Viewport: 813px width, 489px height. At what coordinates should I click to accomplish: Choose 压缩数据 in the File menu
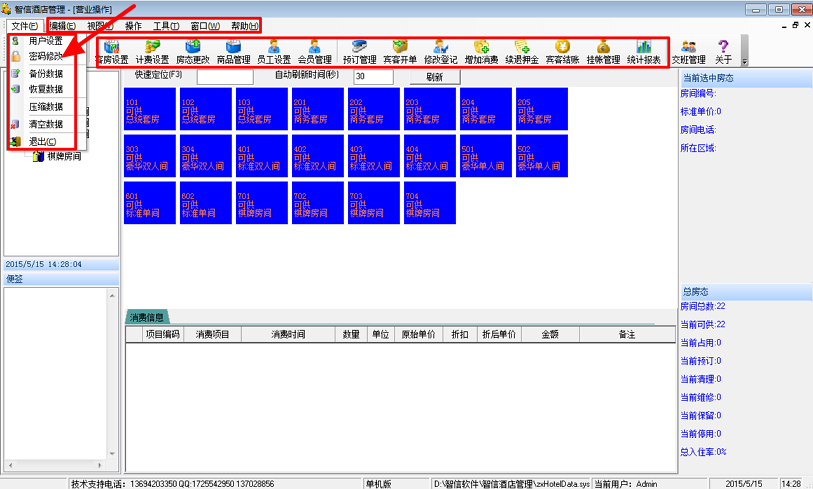tap(46, 107)
